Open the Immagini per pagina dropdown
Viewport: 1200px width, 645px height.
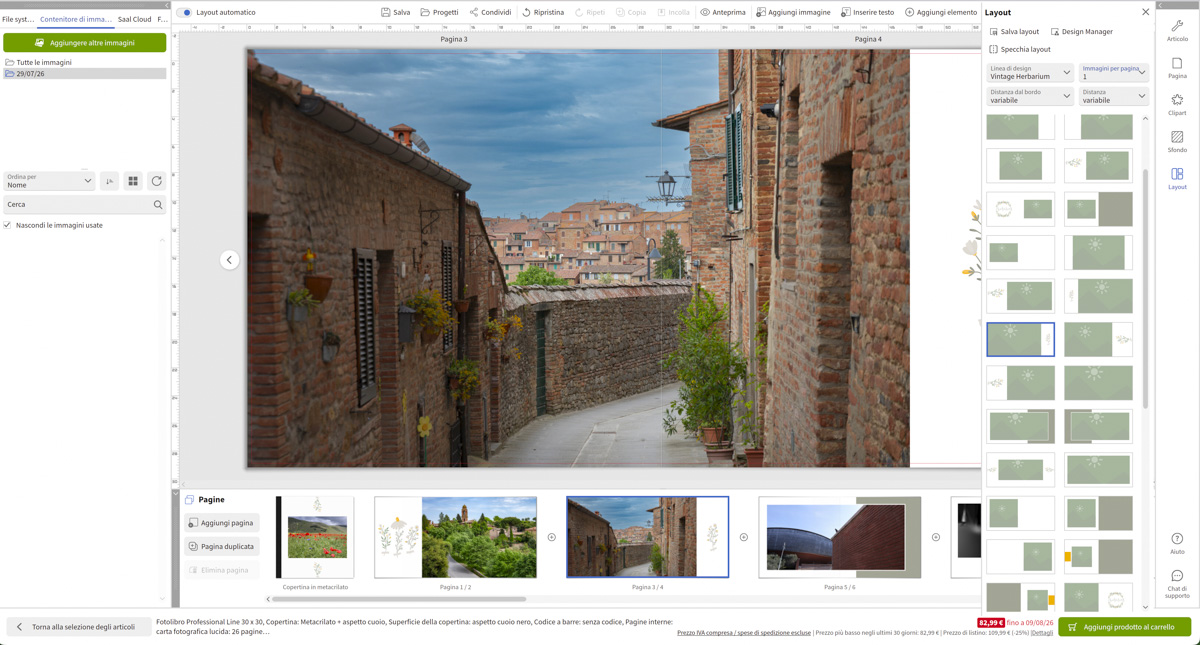point(1113,72)
